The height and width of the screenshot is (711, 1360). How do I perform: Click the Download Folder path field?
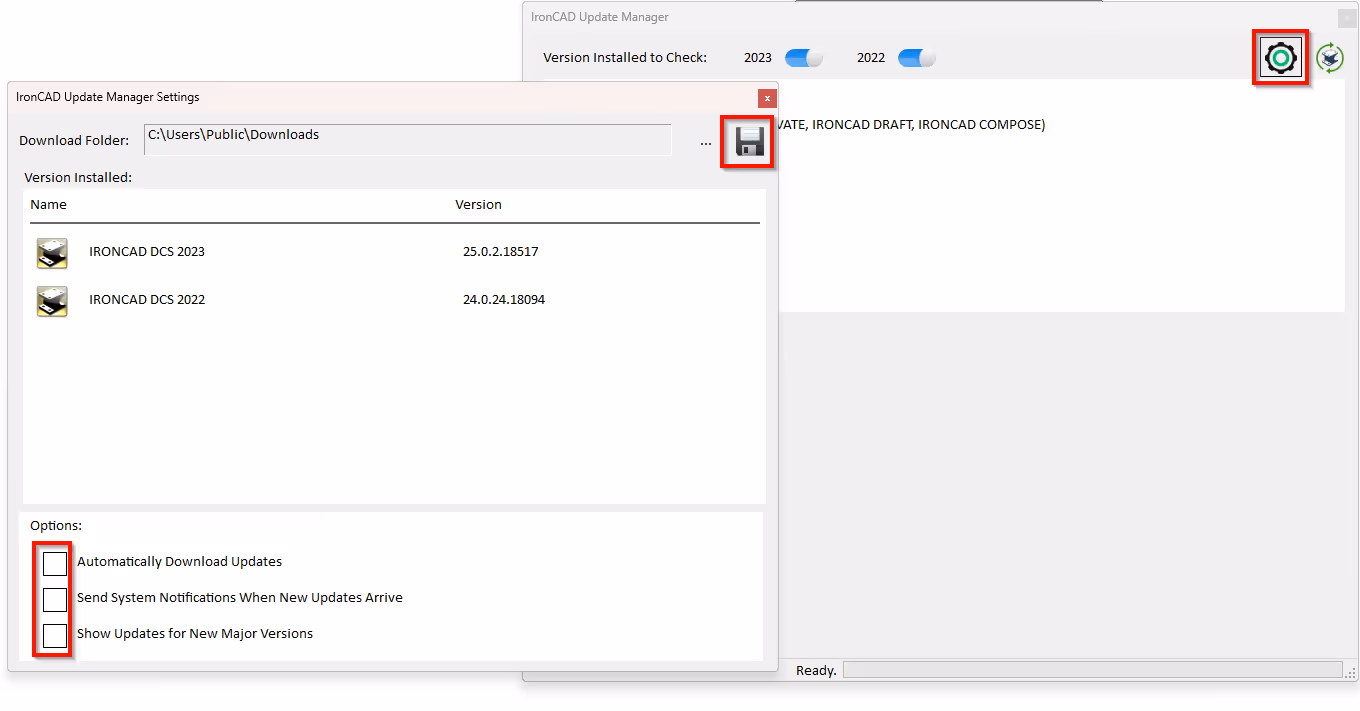click(x=408, y=140)
